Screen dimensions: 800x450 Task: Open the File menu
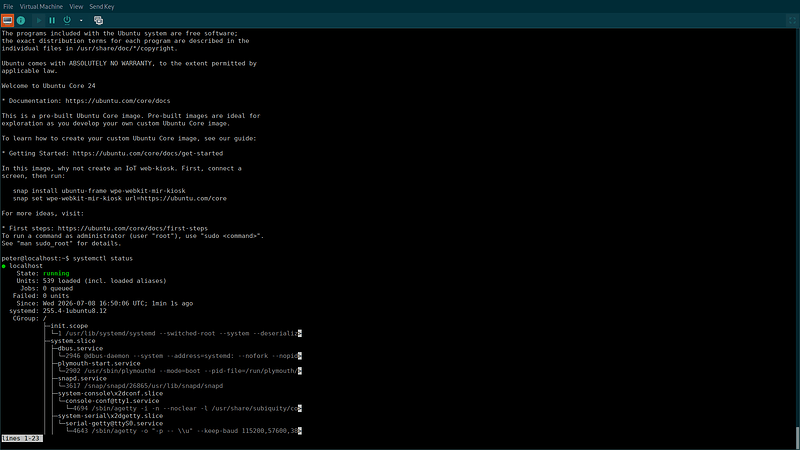8,7
